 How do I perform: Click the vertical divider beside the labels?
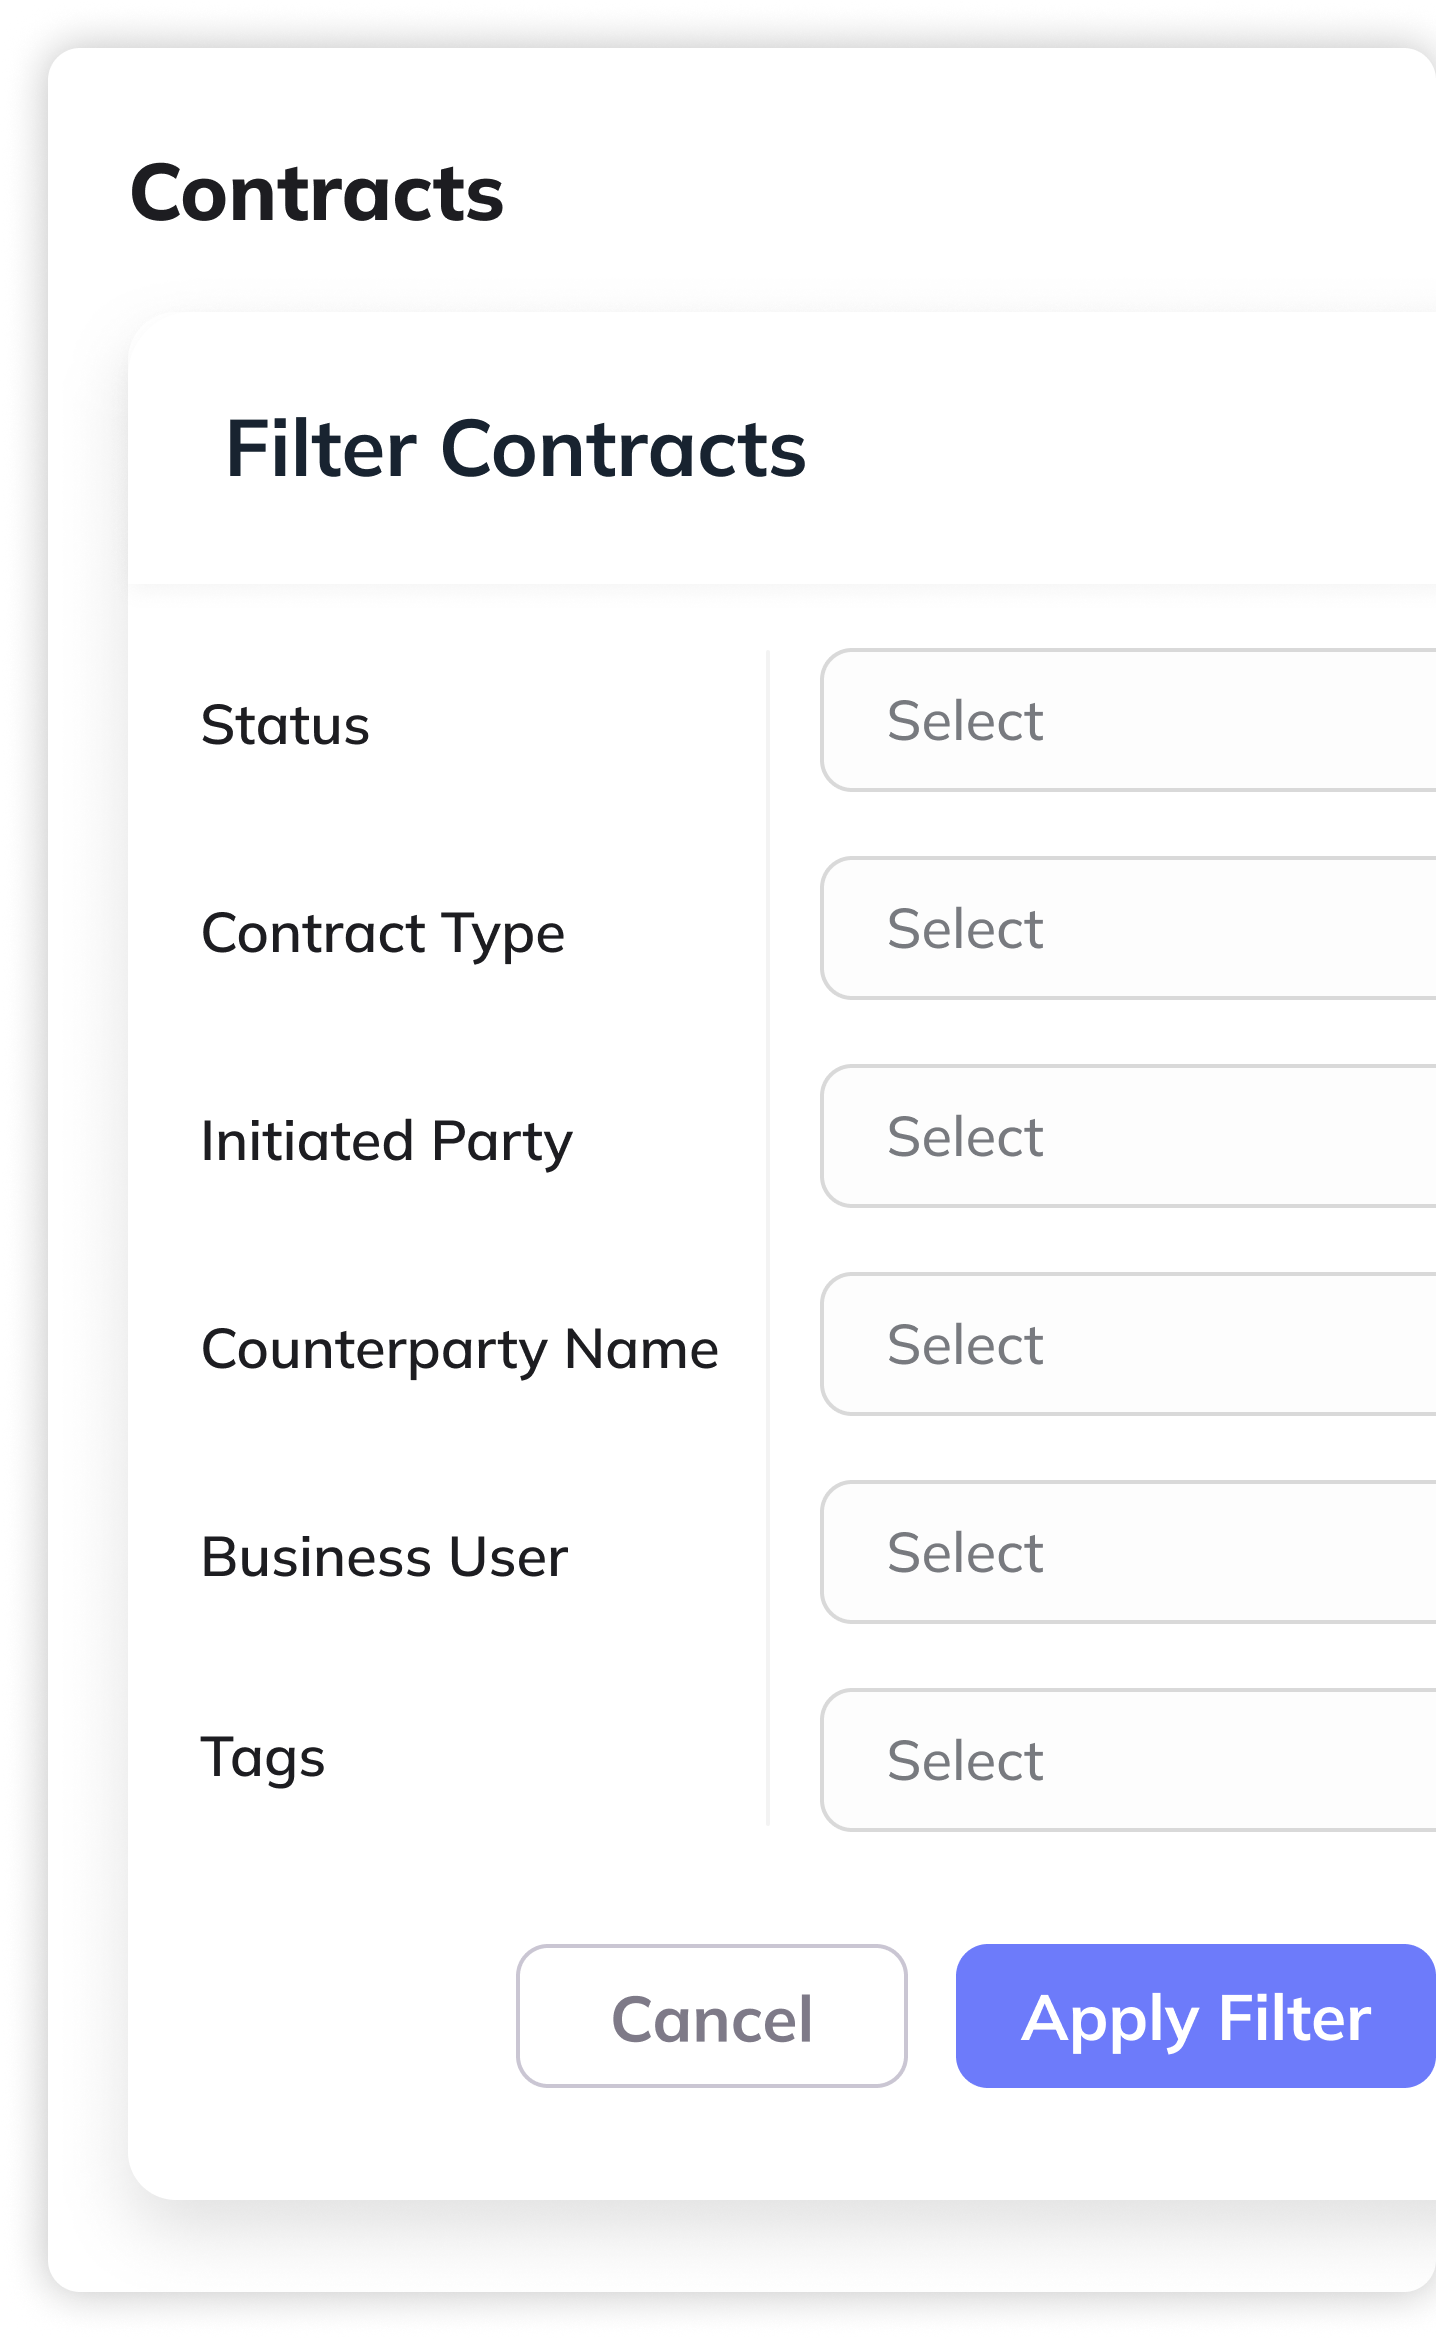pos(768,1240)
